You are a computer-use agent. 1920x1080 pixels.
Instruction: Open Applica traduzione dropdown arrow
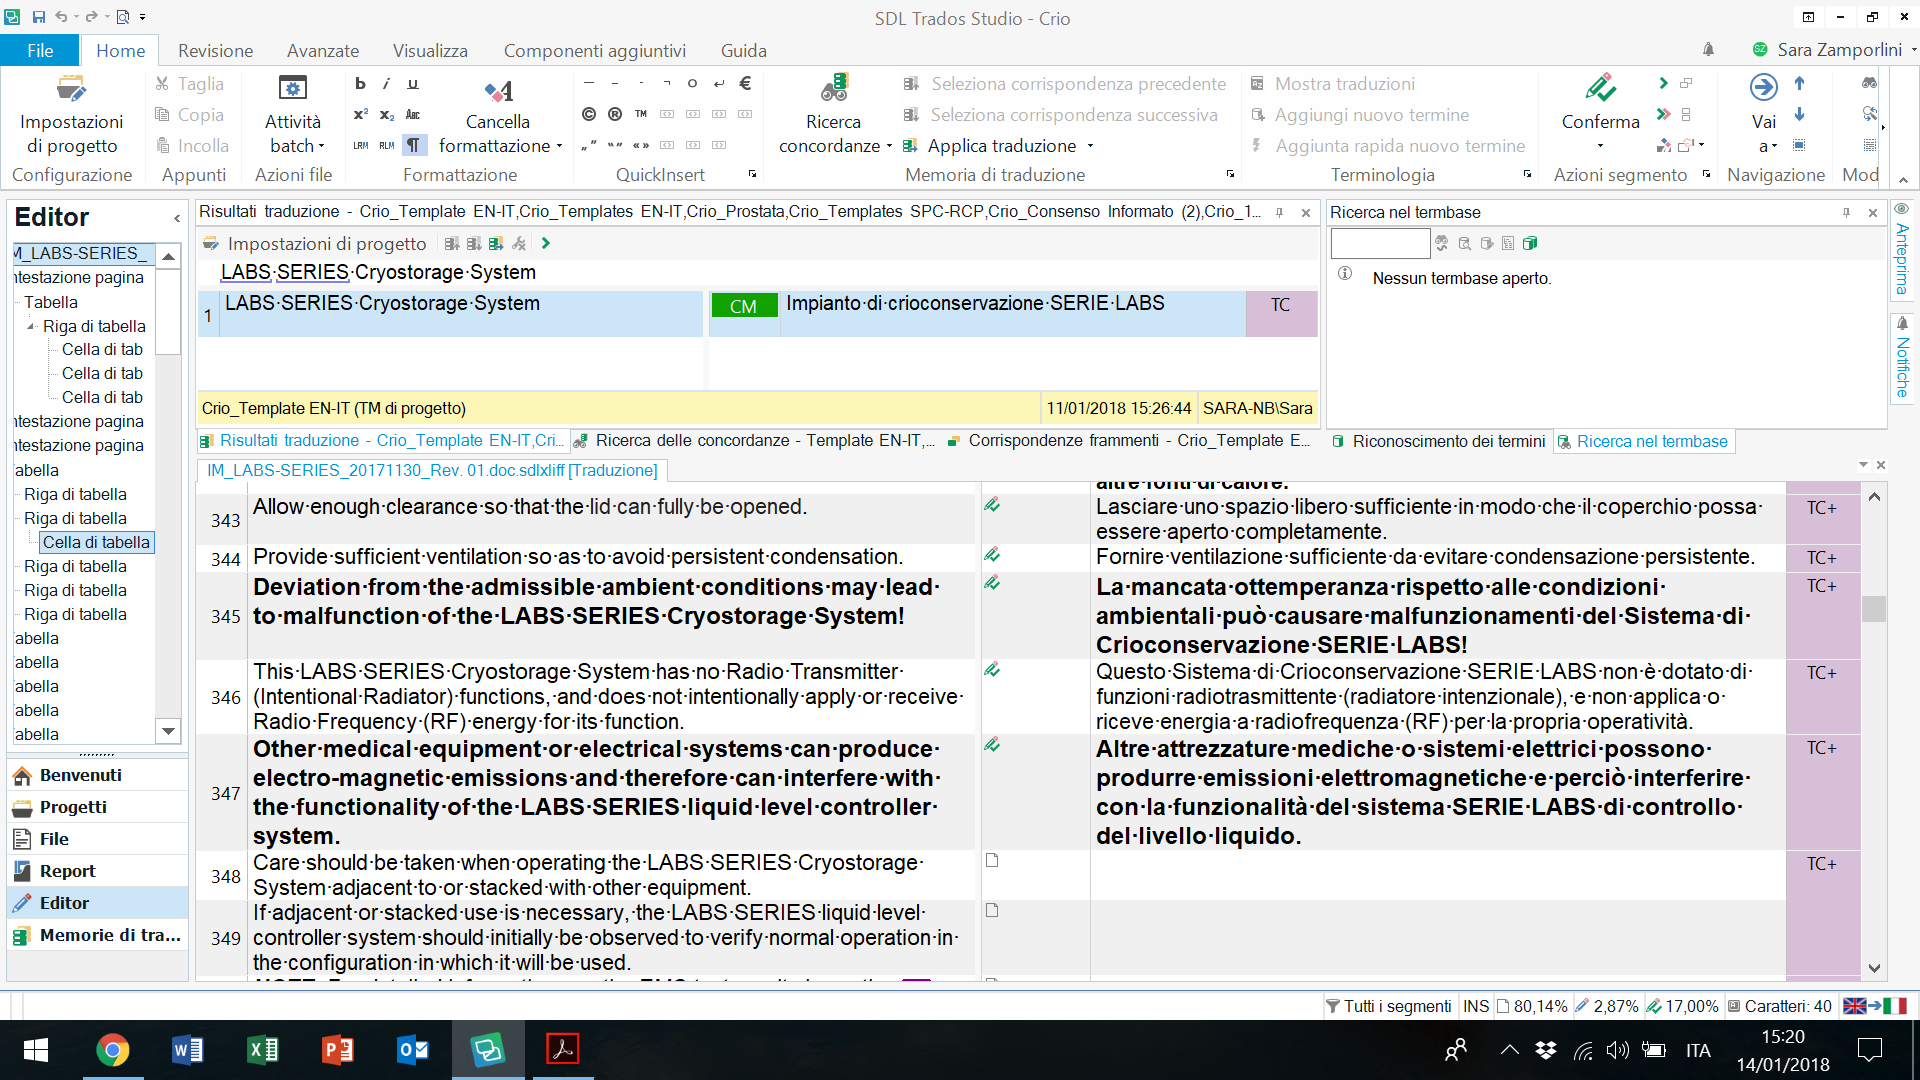[1090, 146]
